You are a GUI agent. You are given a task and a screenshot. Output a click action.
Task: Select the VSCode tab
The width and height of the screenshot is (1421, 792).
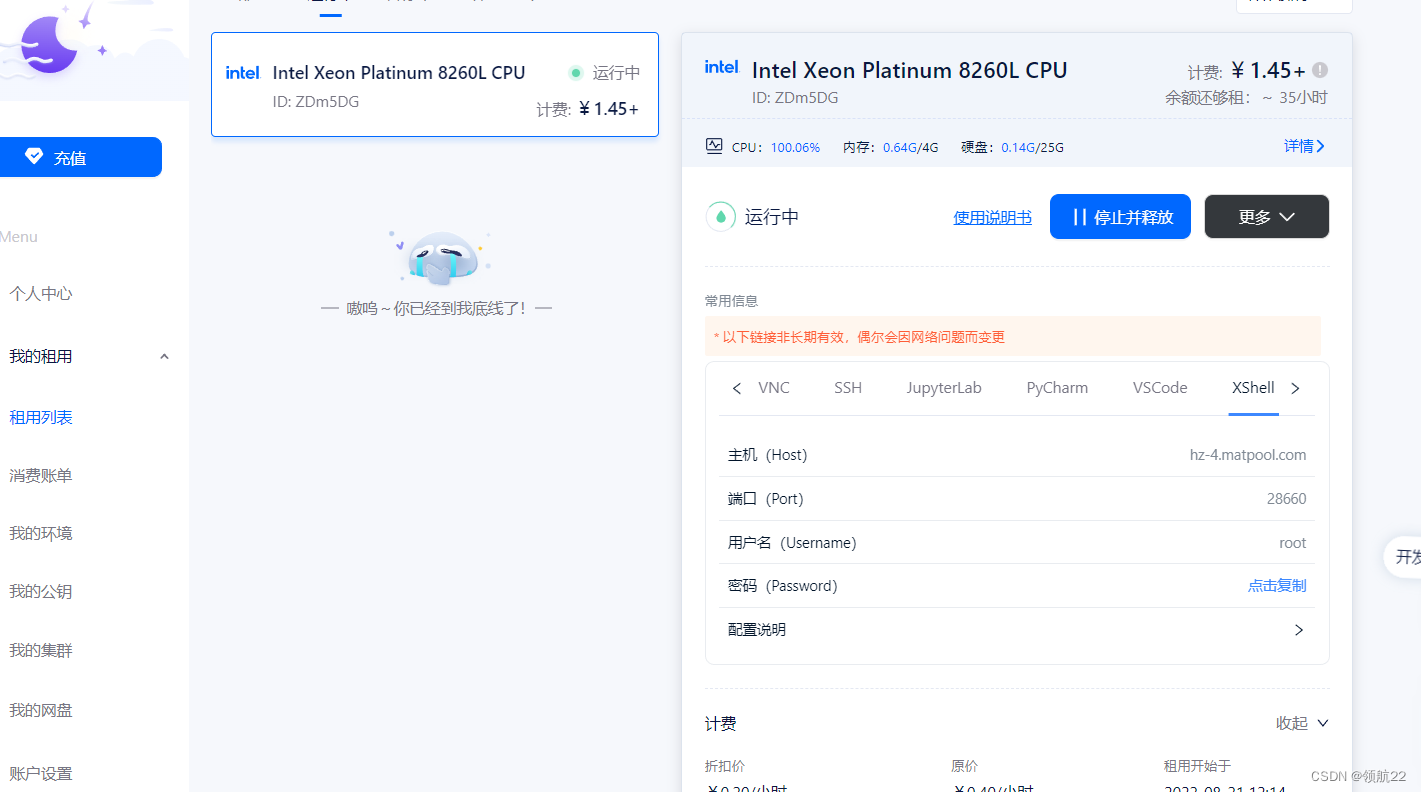1160,388
